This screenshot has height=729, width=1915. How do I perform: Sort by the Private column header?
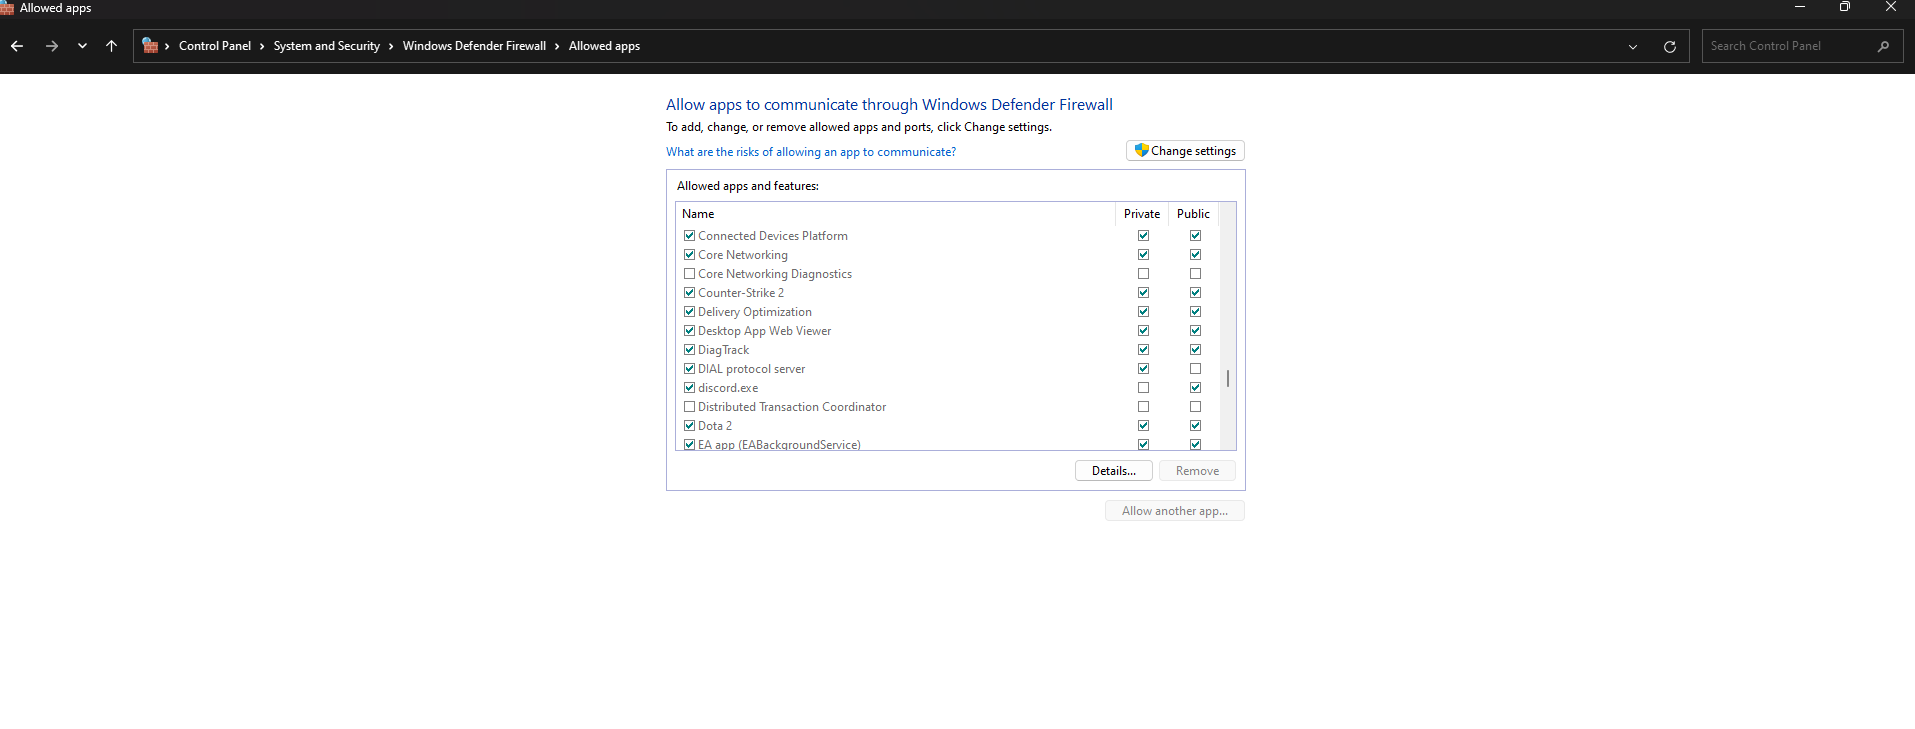click(1142, 214)
